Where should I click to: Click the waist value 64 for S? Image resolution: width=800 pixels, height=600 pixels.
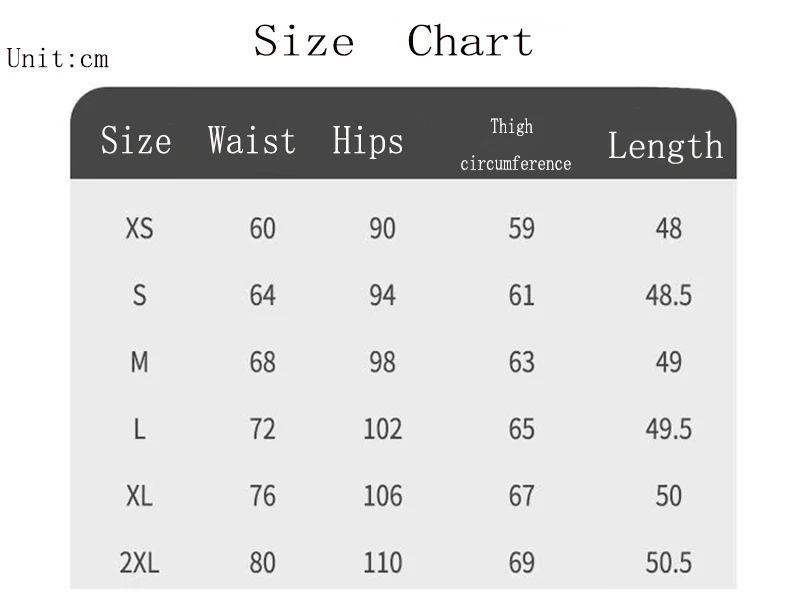262,295
